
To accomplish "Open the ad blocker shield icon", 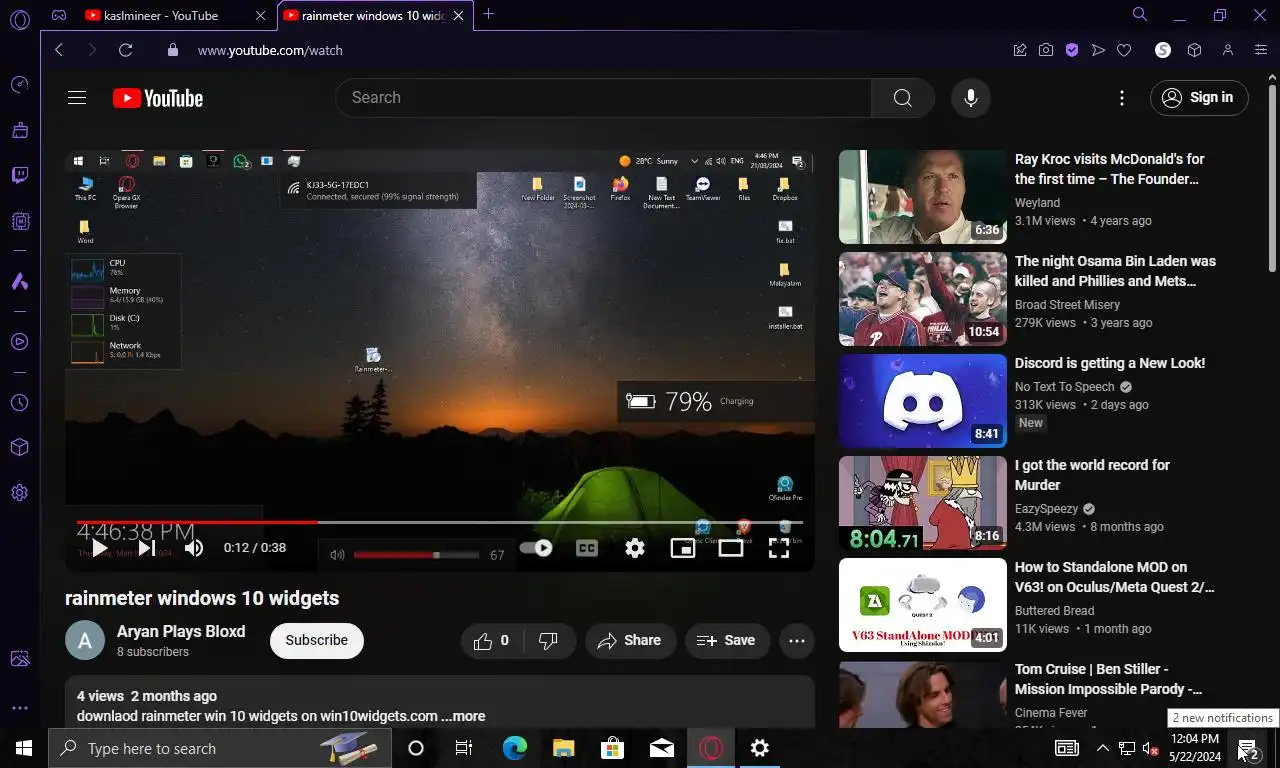I will point(1072,50).
